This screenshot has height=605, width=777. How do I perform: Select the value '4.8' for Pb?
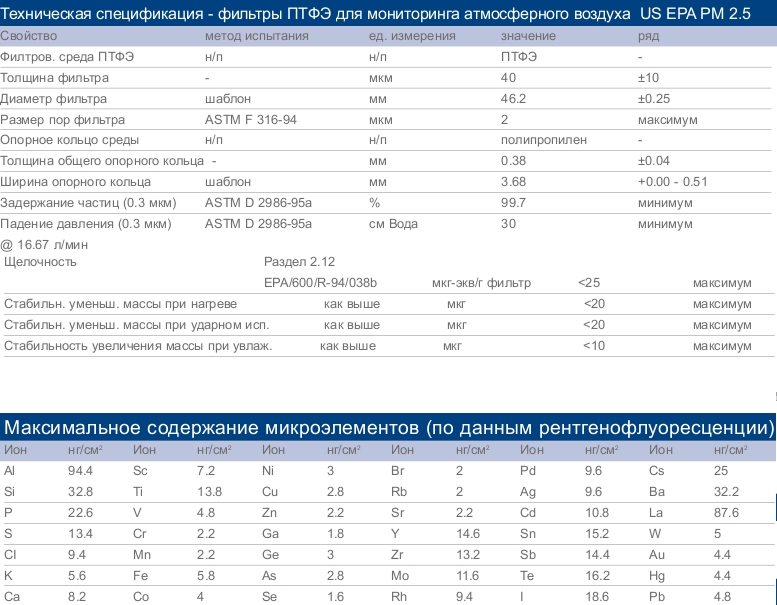click(722, 597)
